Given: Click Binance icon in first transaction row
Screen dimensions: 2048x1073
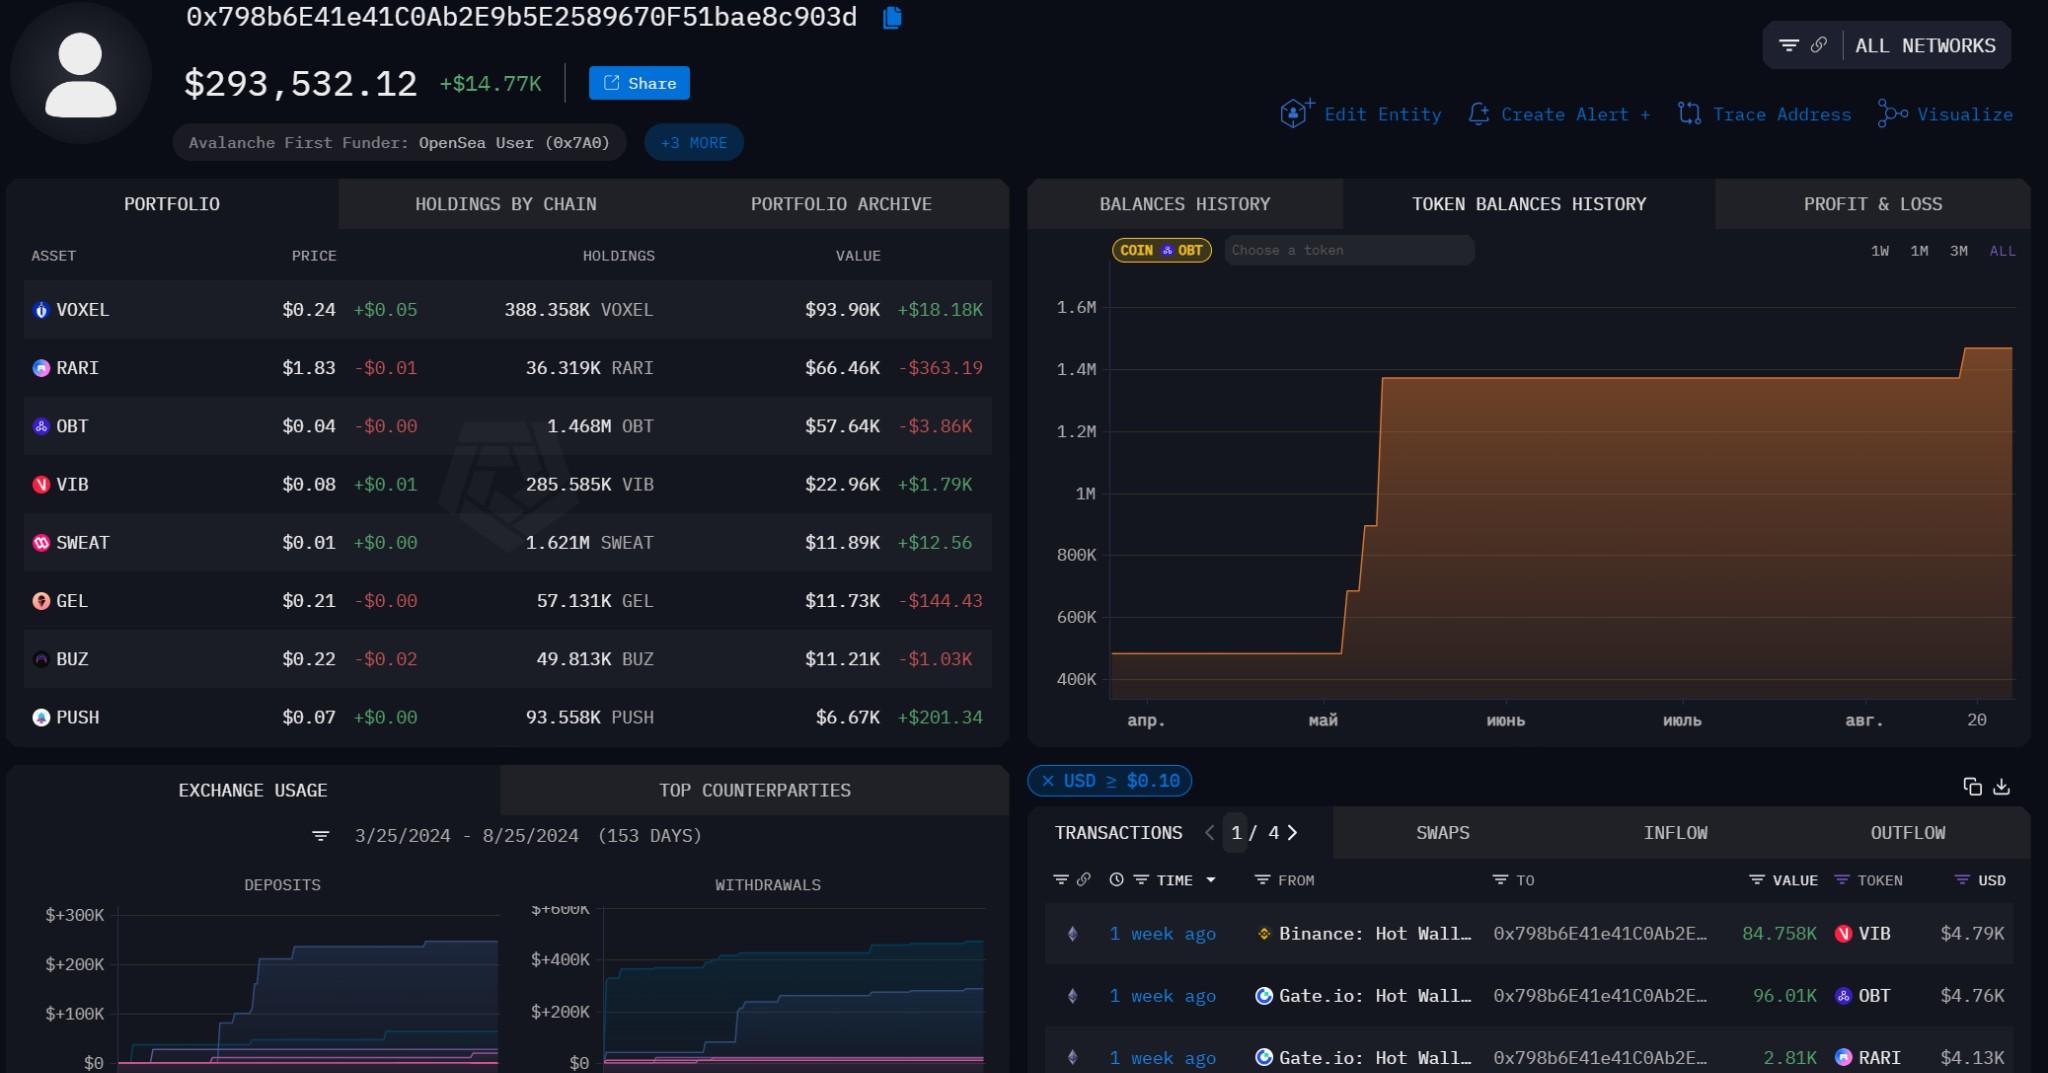Looking at the screenshot, I should tap(1264, 934).
